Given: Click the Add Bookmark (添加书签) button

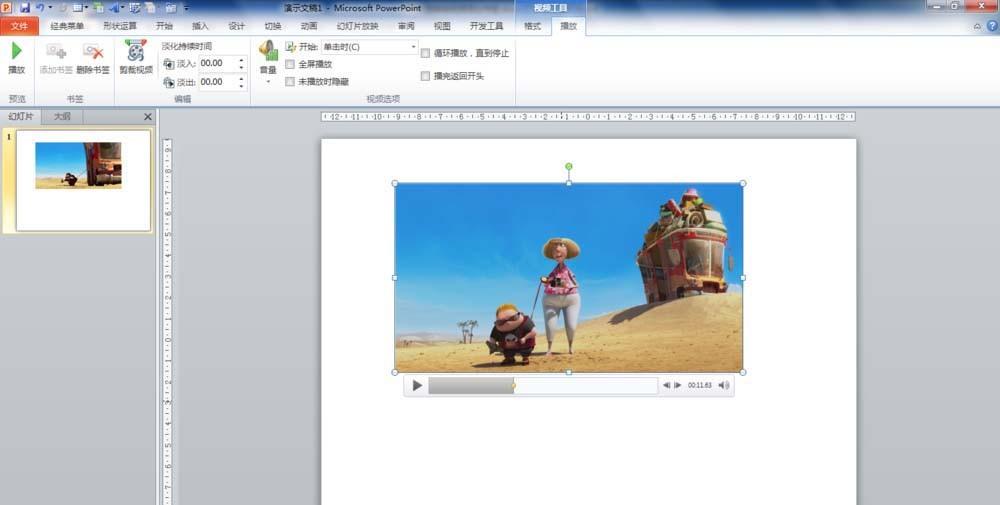Looking at the screenshot, I should tap(56, 59).
